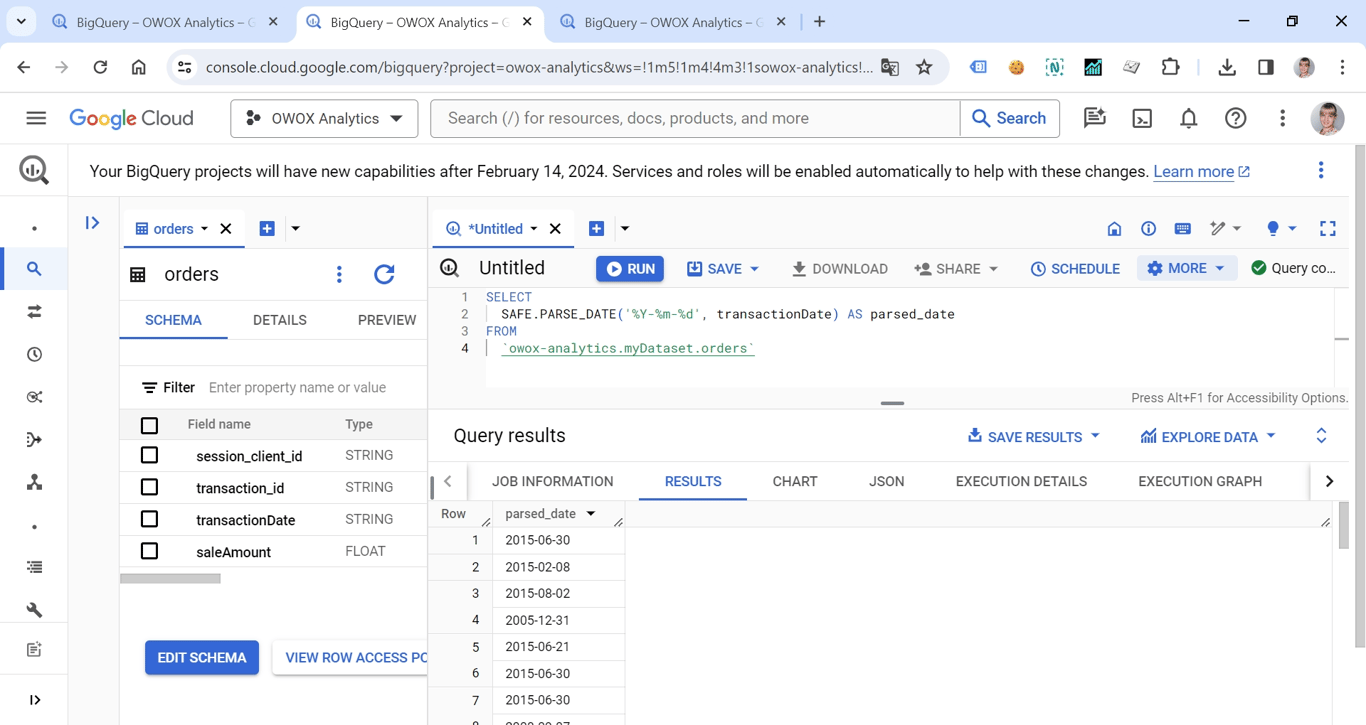This screenshot has height=725, width=1366.
Task: Close the Untitled query tab
Action: click(555, 229)
